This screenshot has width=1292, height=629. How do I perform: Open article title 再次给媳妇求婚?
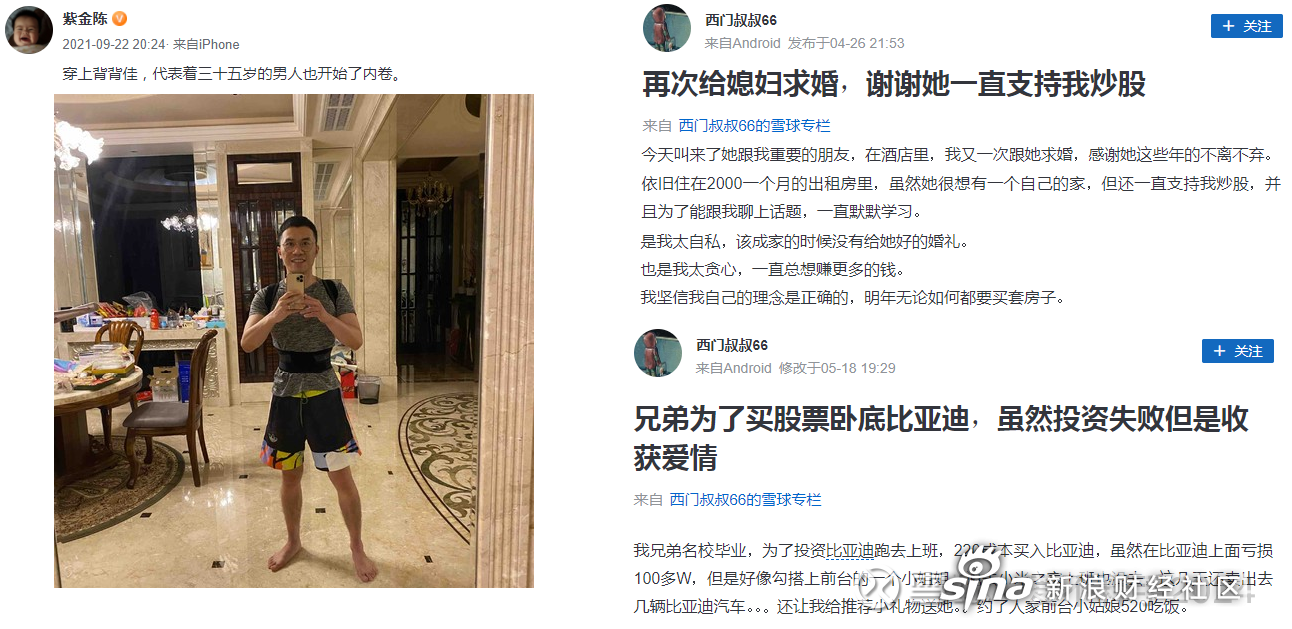894,84
